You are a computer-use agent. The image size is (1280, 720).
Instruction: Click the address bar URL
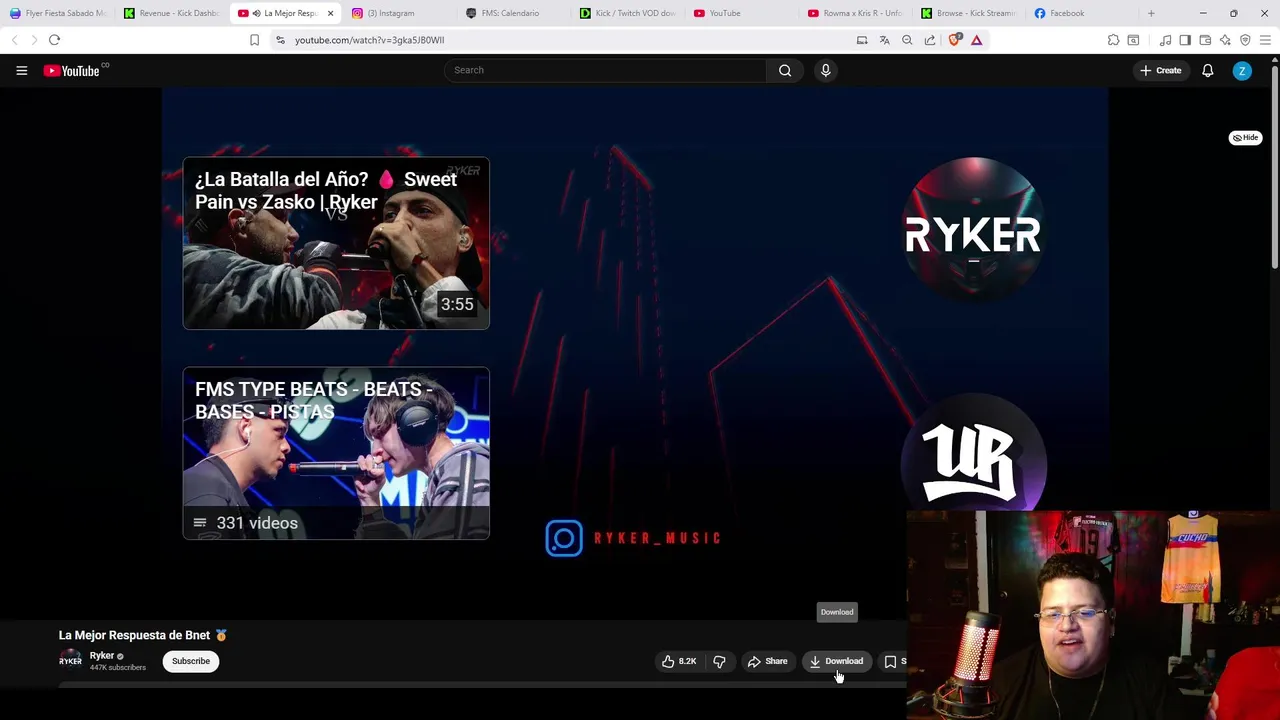tap(369, 40)
